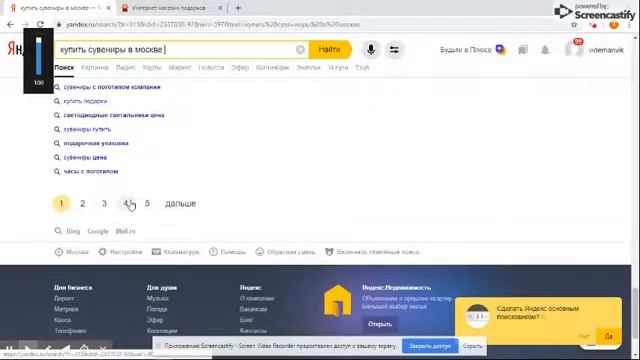
Task: Open the Погода footer link
Action: click(x=157, y=309)
